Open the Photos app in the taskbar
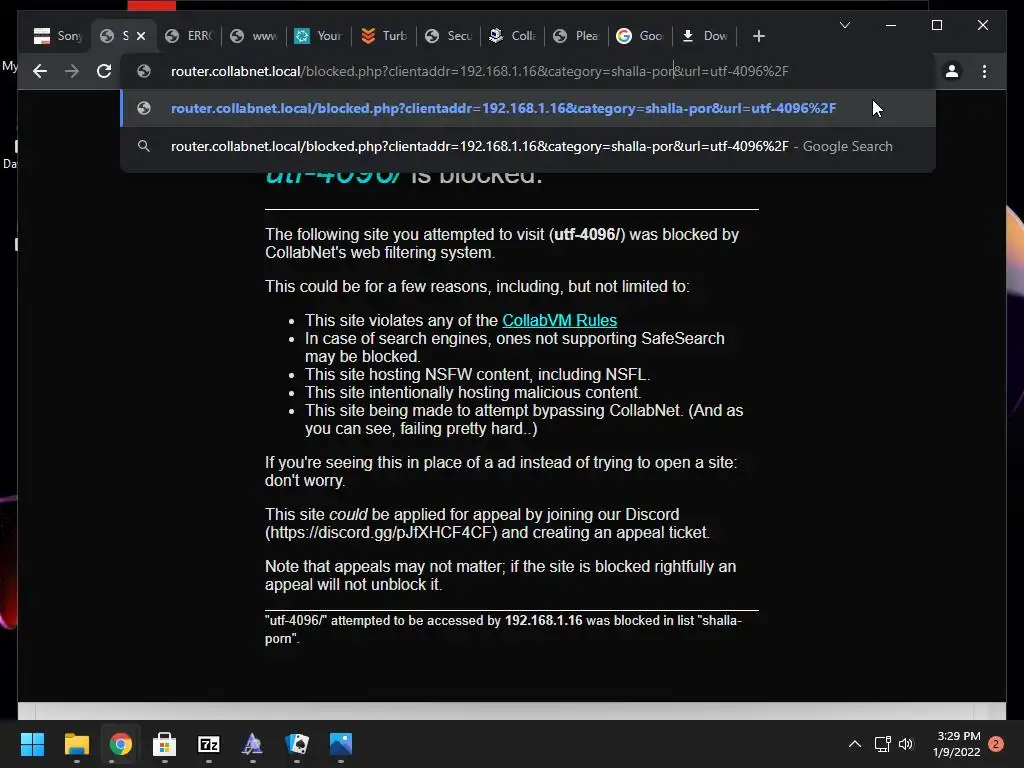Viewport: 1024px width, 768px height. click(340, 744)
